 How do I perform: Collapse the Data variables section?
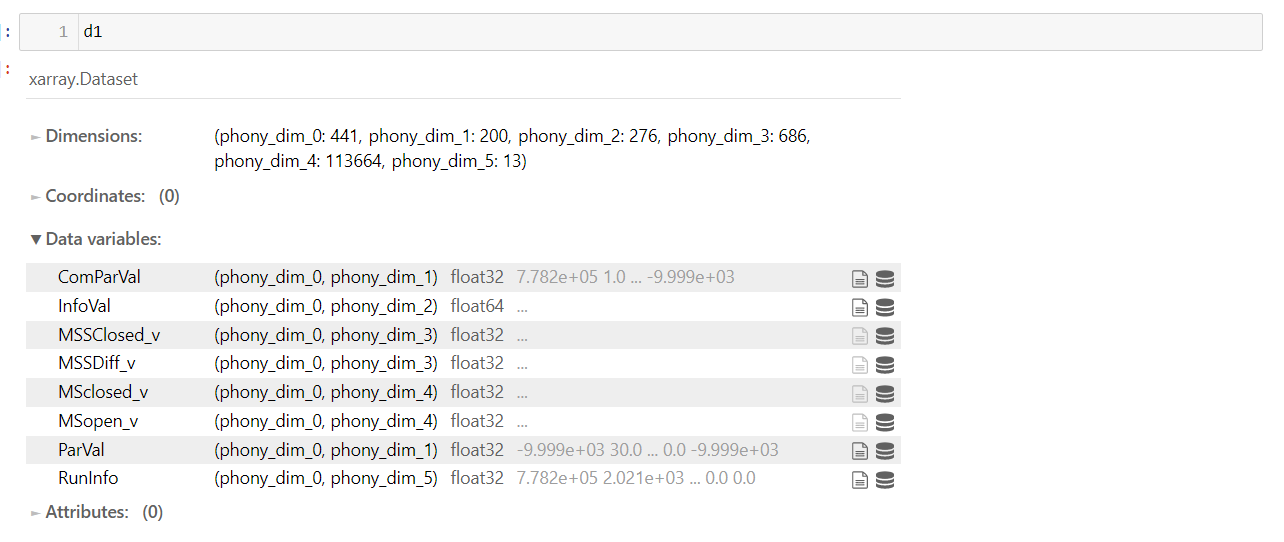click(96, 239)
